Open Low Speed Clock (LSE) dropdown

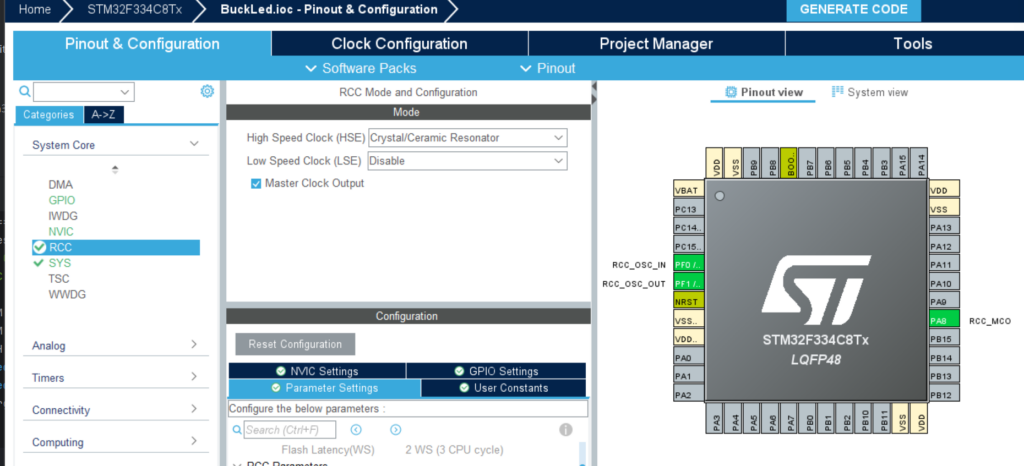click(x=468, y=161)
